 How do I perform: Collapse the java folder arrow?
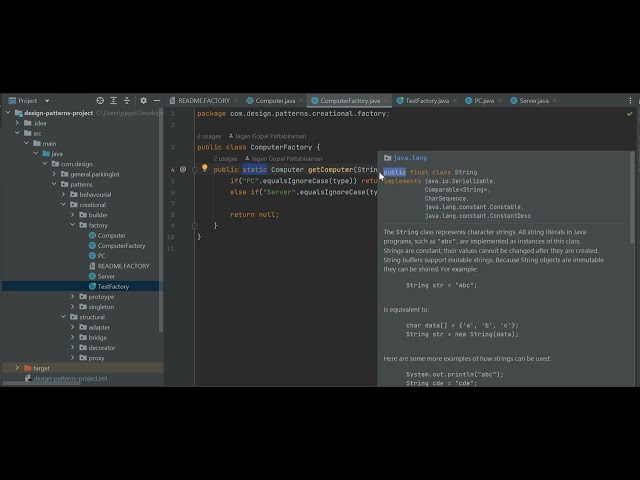click(x=36, y=153)
